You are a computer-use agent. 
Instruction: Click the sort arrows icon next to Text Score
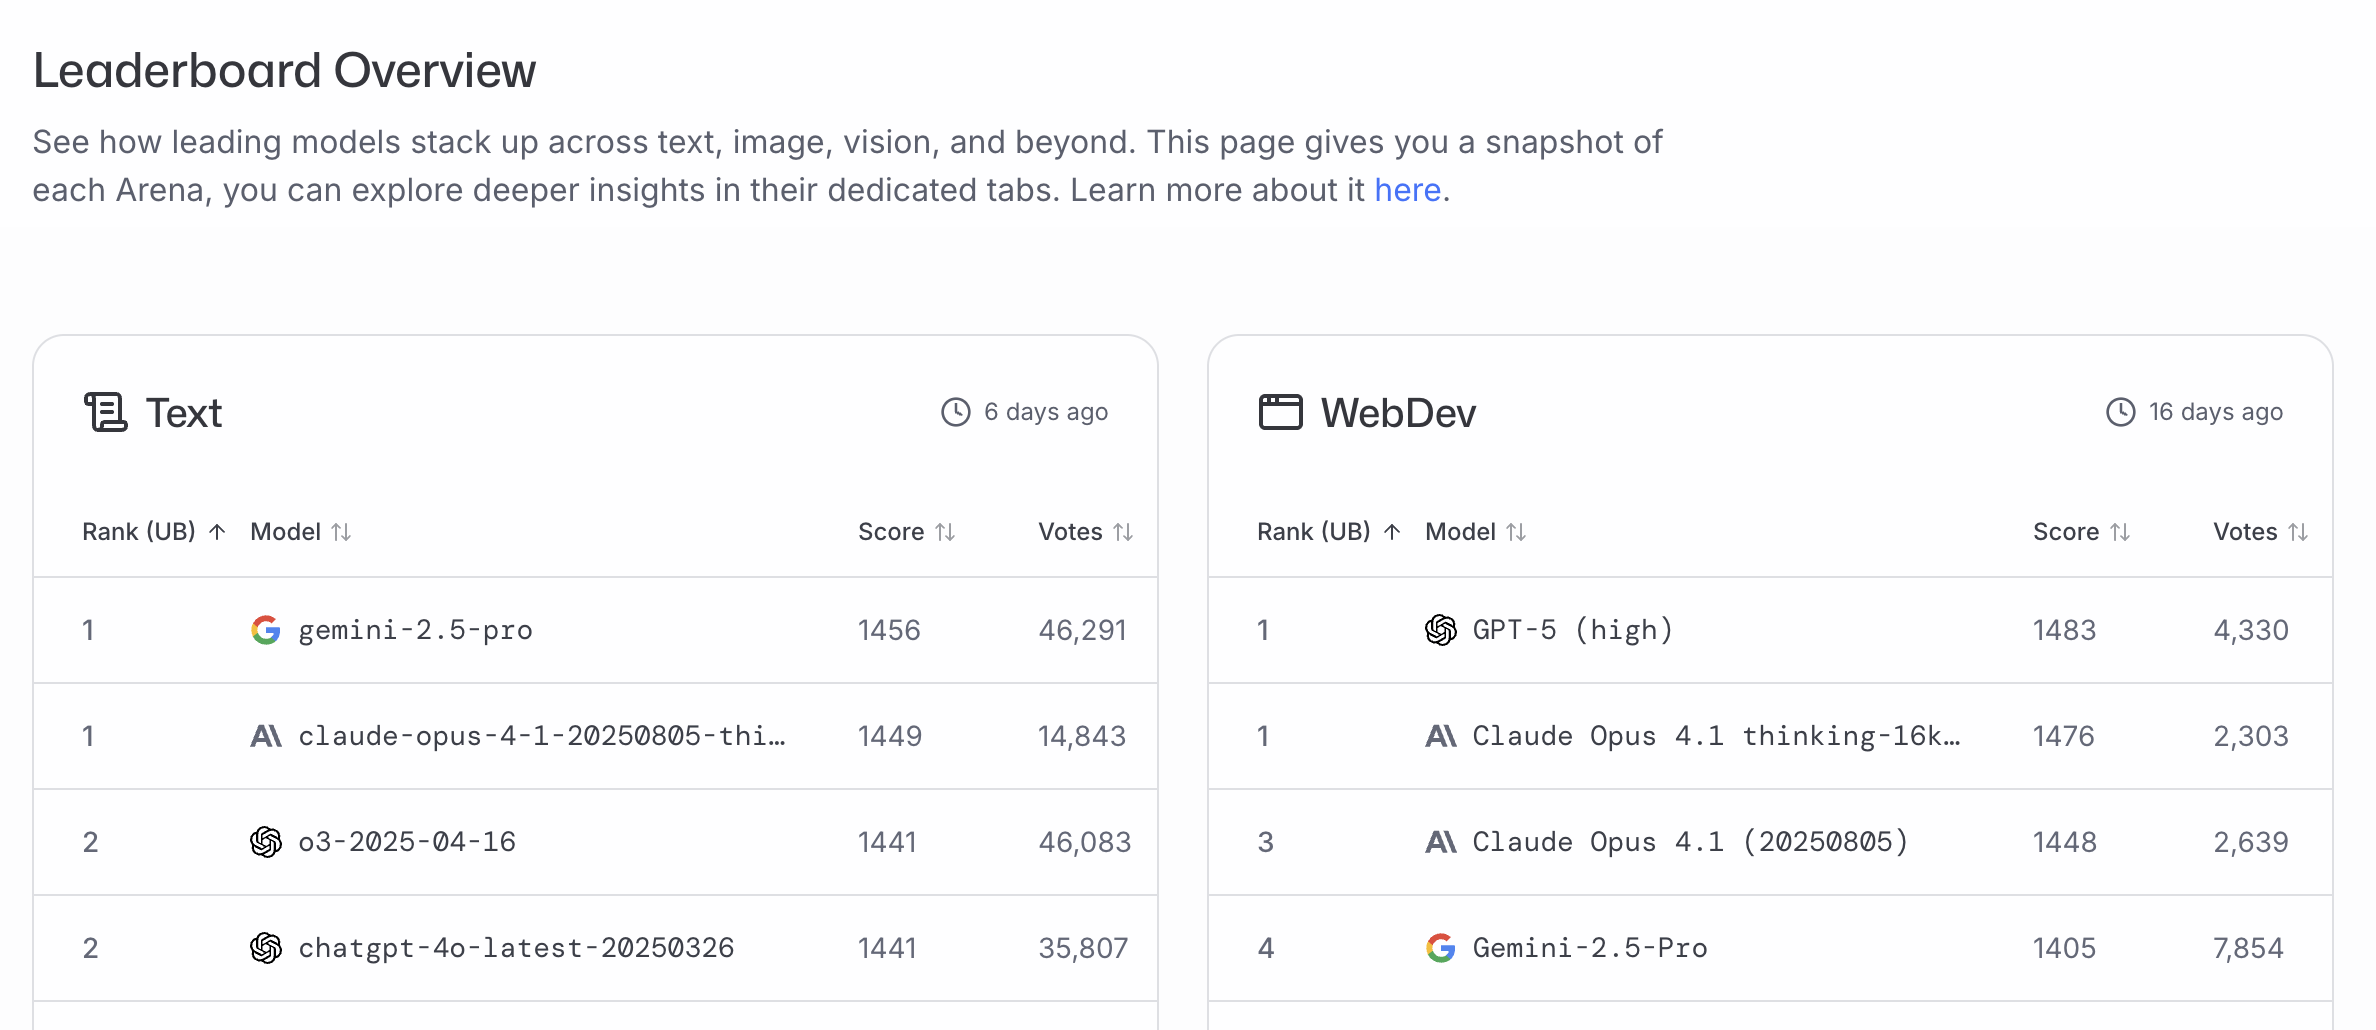pos(945,532)
